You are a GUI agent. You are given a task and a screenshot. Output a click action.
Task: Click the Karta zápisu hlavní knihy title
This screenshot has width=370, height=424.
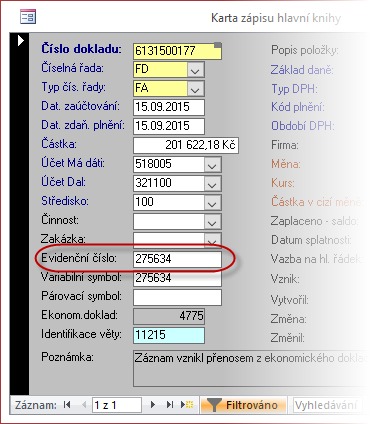point(276,18)
